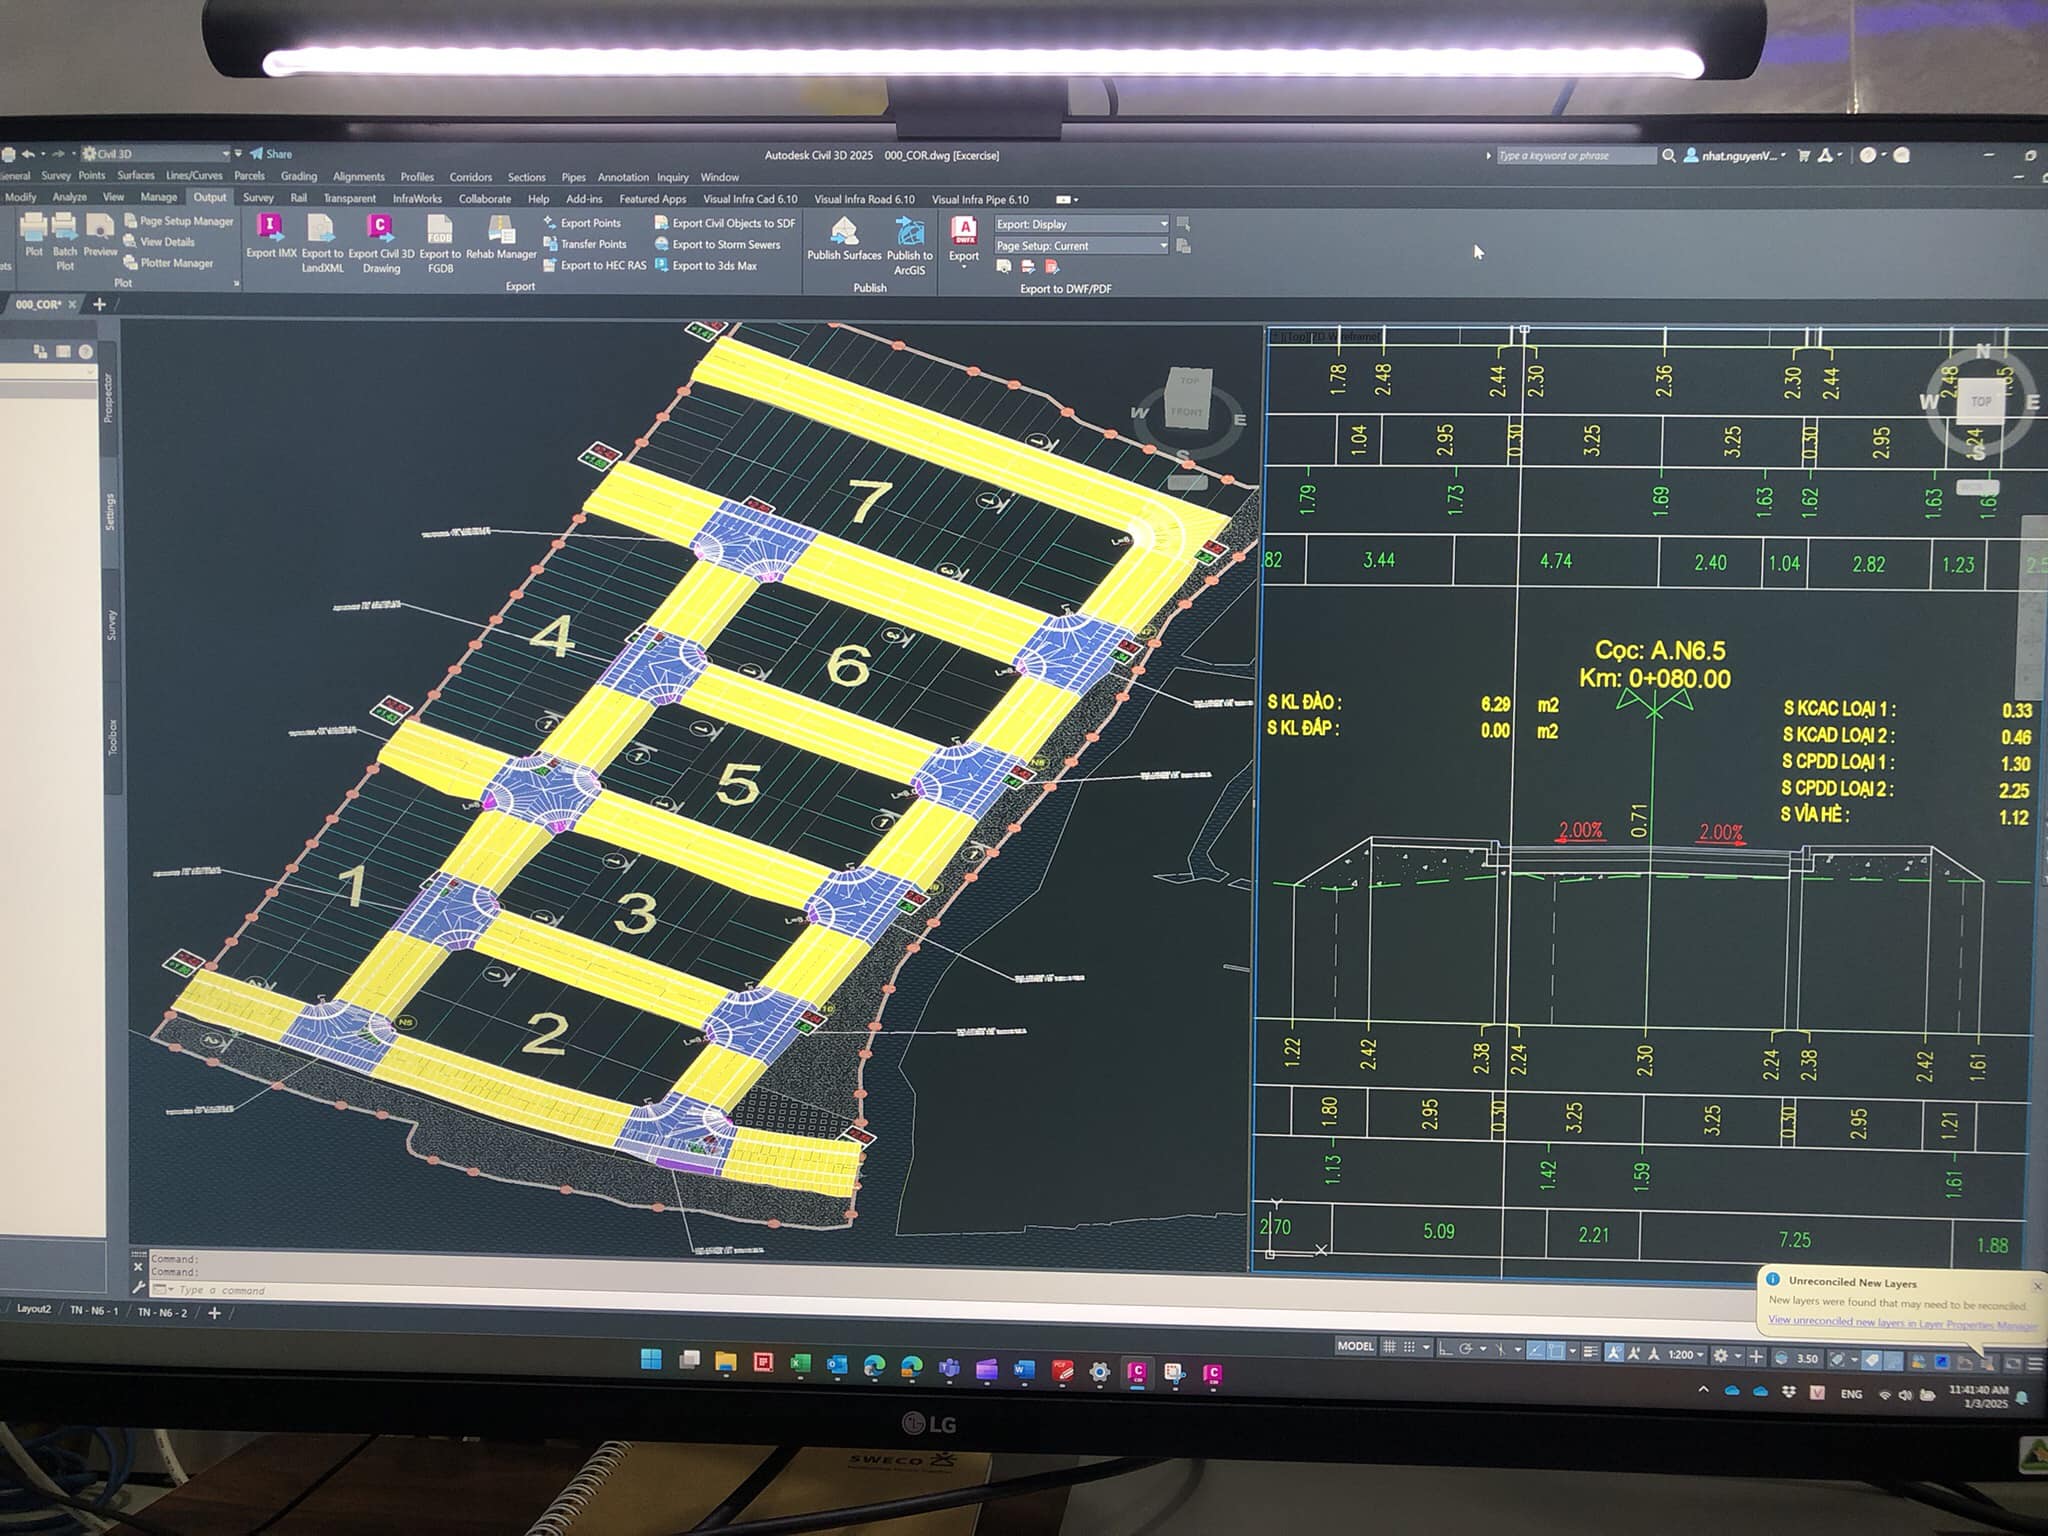Switch to TN - N6 - 1 layout tab
The width and height of the screenshot is (2048, 1536).
click(94, 1310)
